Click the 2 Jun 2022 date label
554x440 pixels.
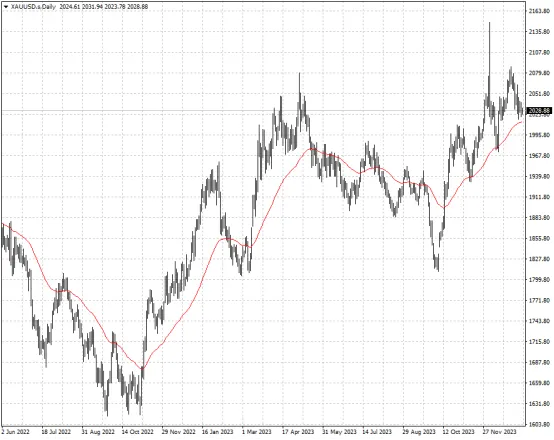click(15, 432)
